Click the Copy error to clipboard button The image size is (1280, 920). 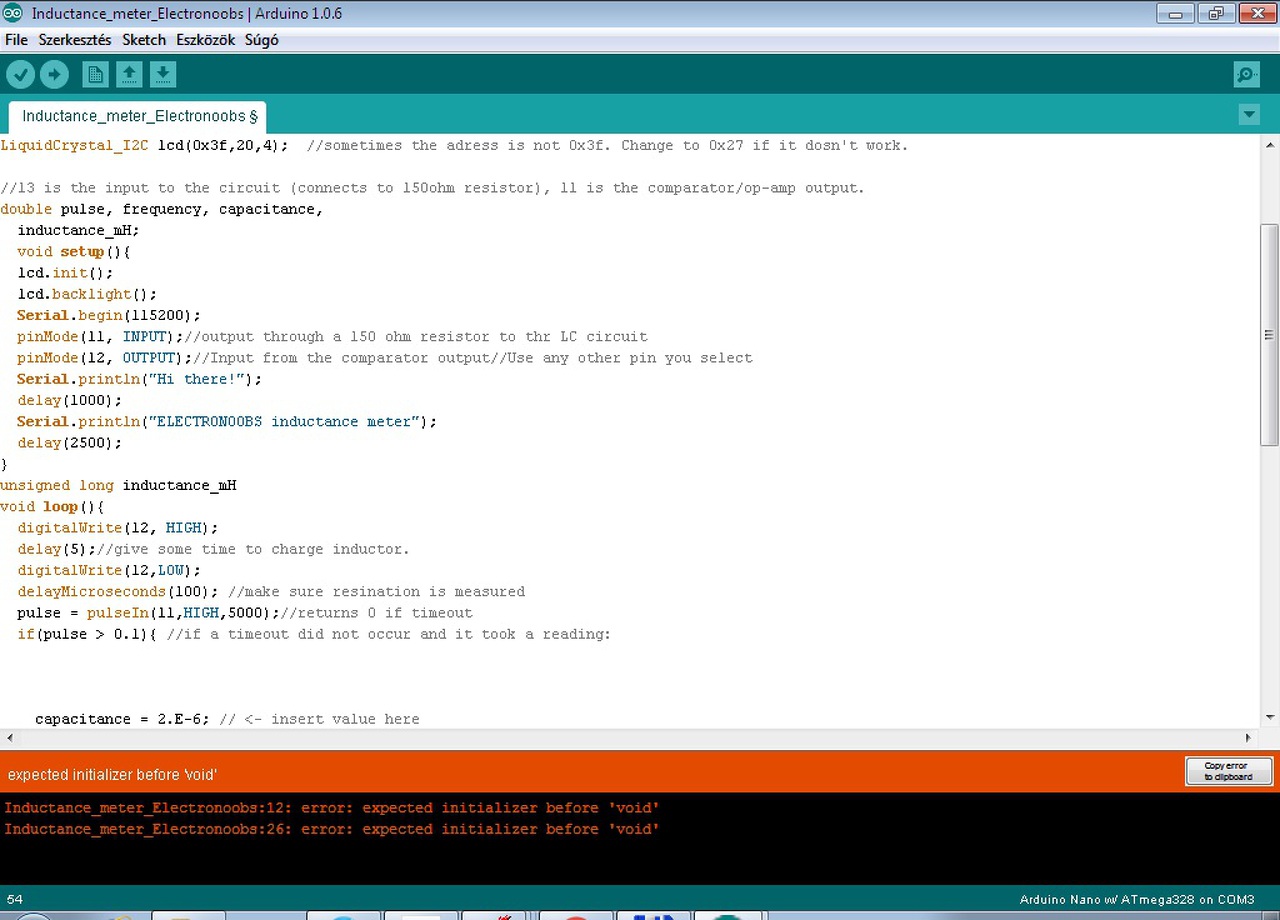(1228, 771)
